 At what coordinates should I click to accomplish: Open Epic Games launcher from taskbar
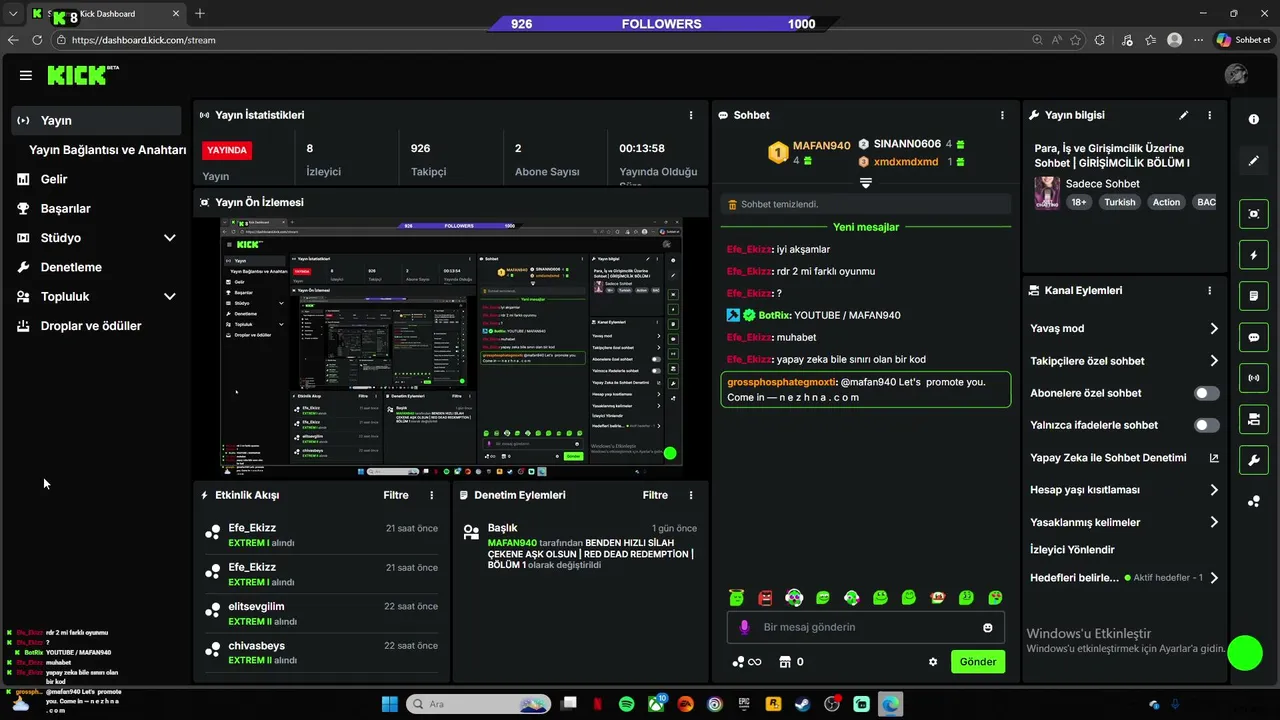744,704
